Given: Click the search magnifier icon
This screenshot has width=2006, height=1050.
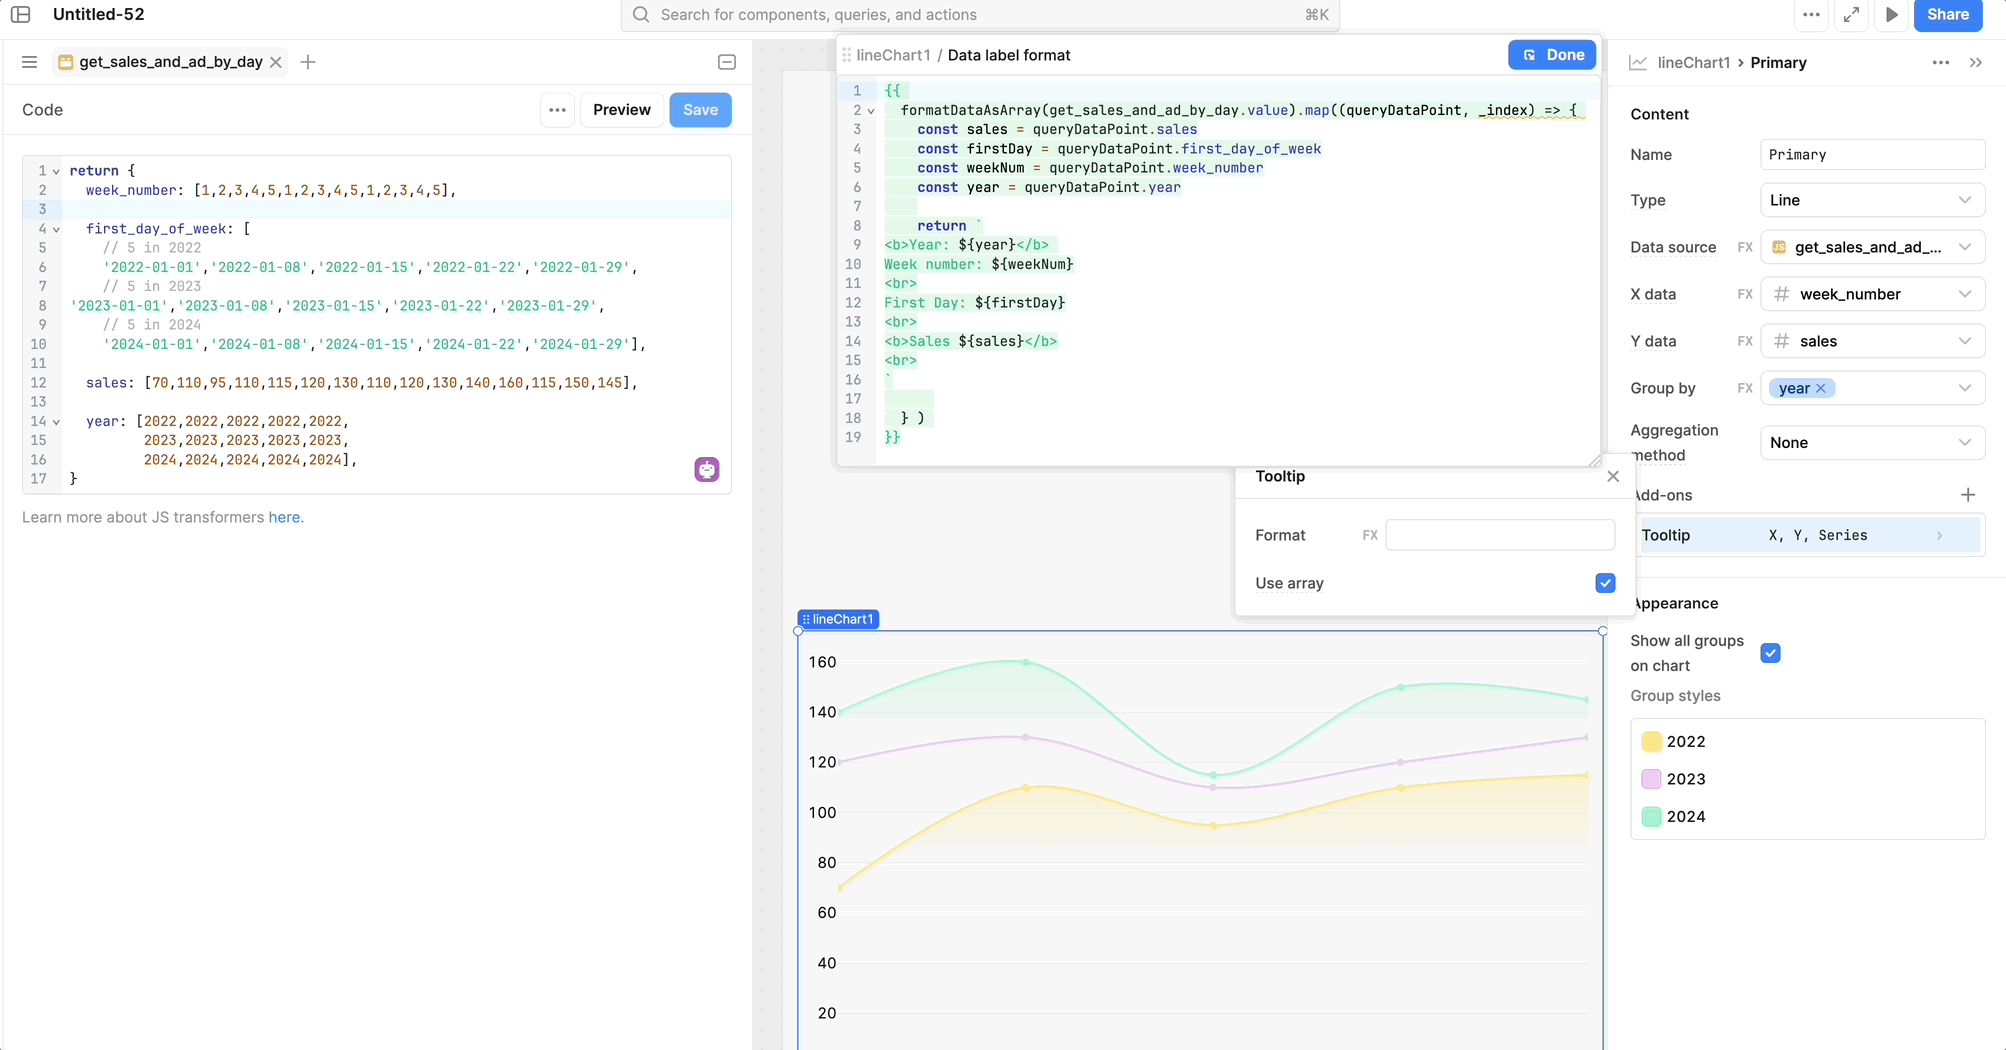Looking at the screenshot, I should pyautogui.click(x=641, y=15).
